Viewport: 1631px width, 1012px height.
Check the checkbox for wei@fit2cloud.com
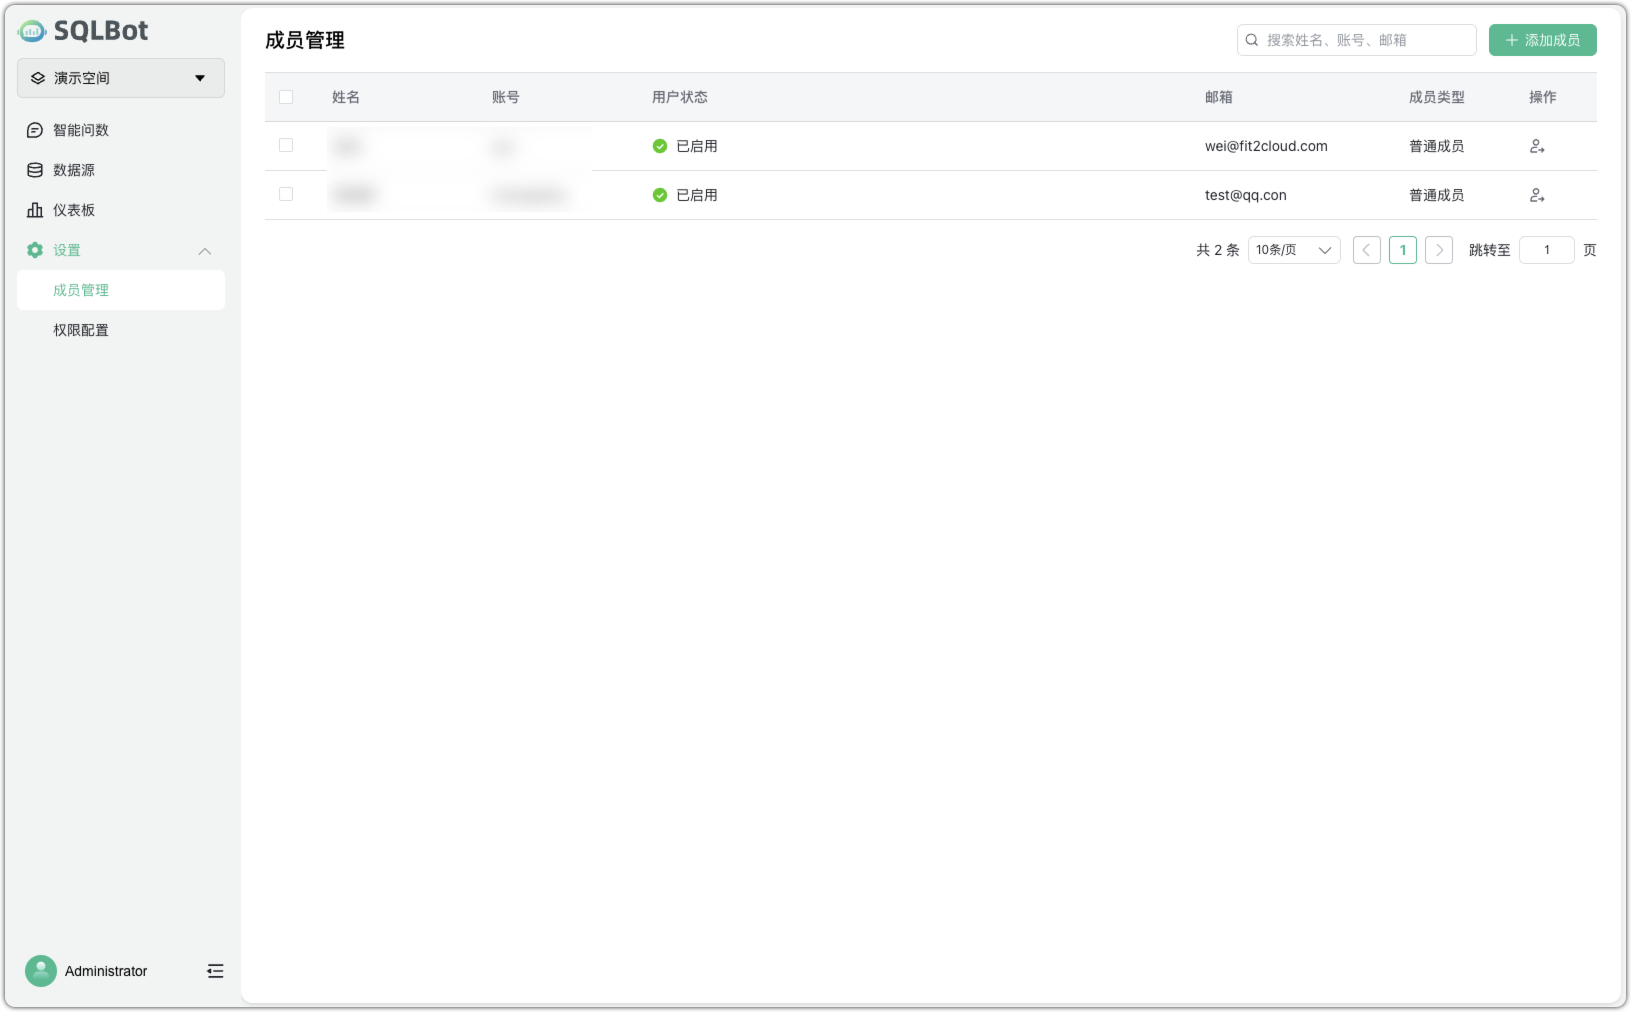[x=286, y=145]
